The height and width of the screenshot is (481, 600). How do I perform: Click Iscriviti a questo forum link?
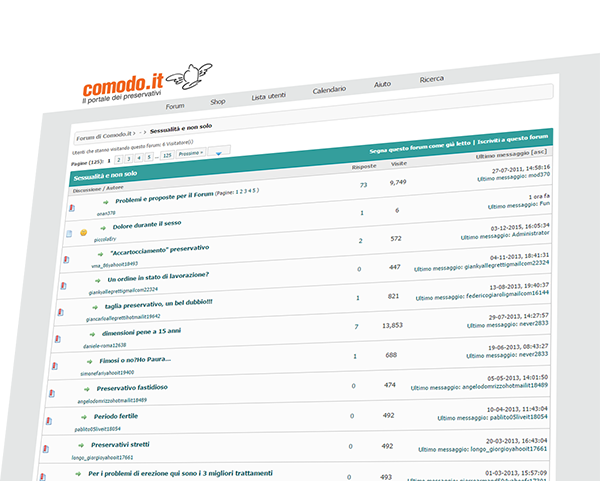[514, 136]
